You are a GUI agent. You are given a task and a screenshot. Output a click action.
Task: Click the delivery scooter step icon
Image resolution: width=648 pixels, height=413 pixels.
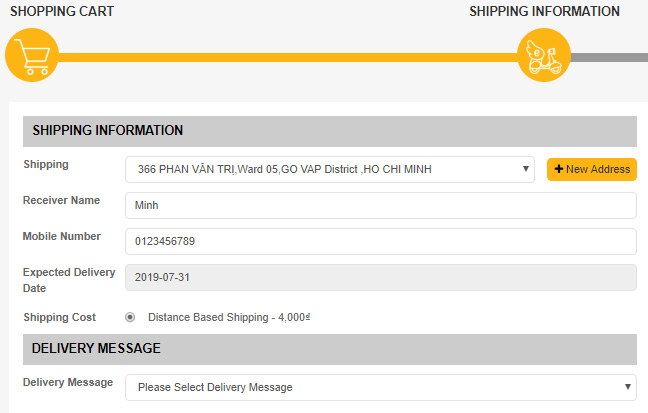(544, 55)
